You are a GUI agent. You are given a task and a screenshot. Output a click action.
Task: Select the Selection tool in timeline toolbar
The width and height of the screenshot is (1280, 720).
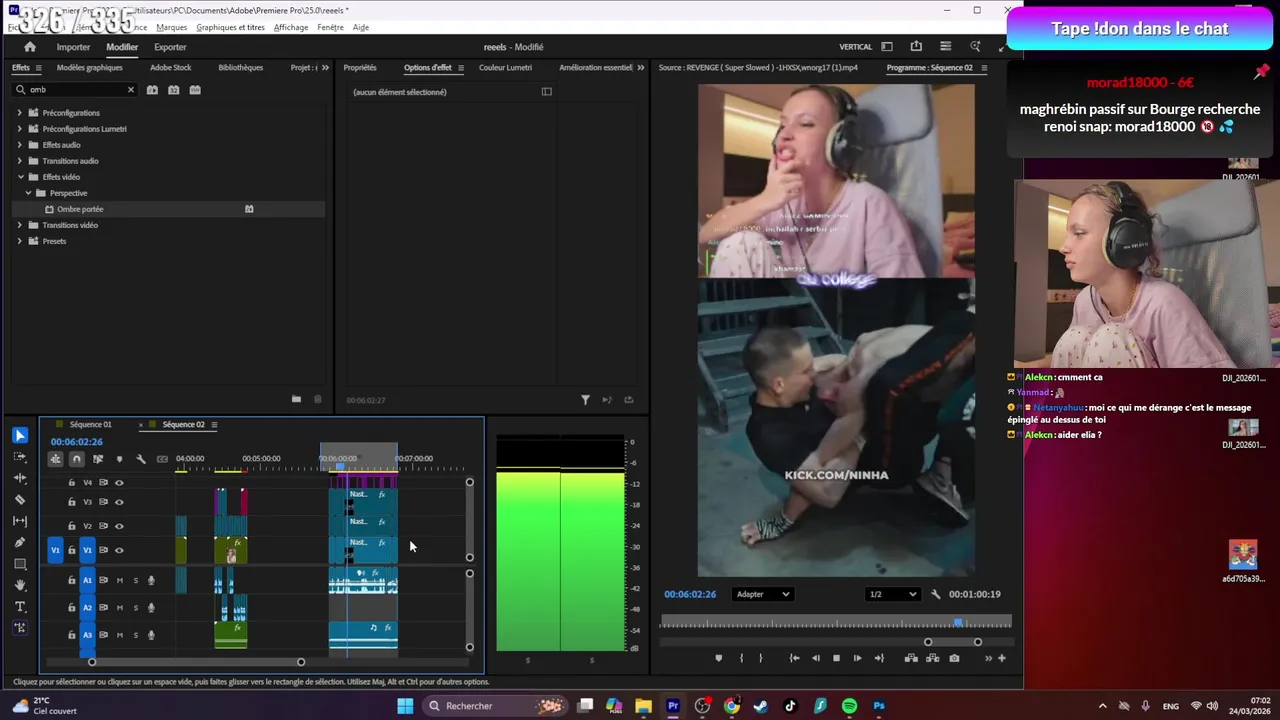[x=20, y=435]
